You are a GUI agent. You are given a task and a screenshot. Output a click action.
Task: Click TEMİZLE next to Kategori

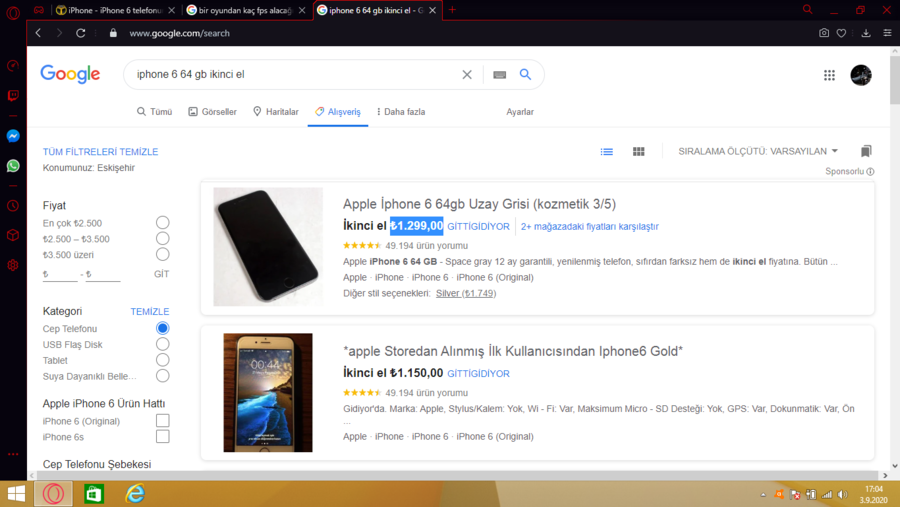tap(150, 311)
